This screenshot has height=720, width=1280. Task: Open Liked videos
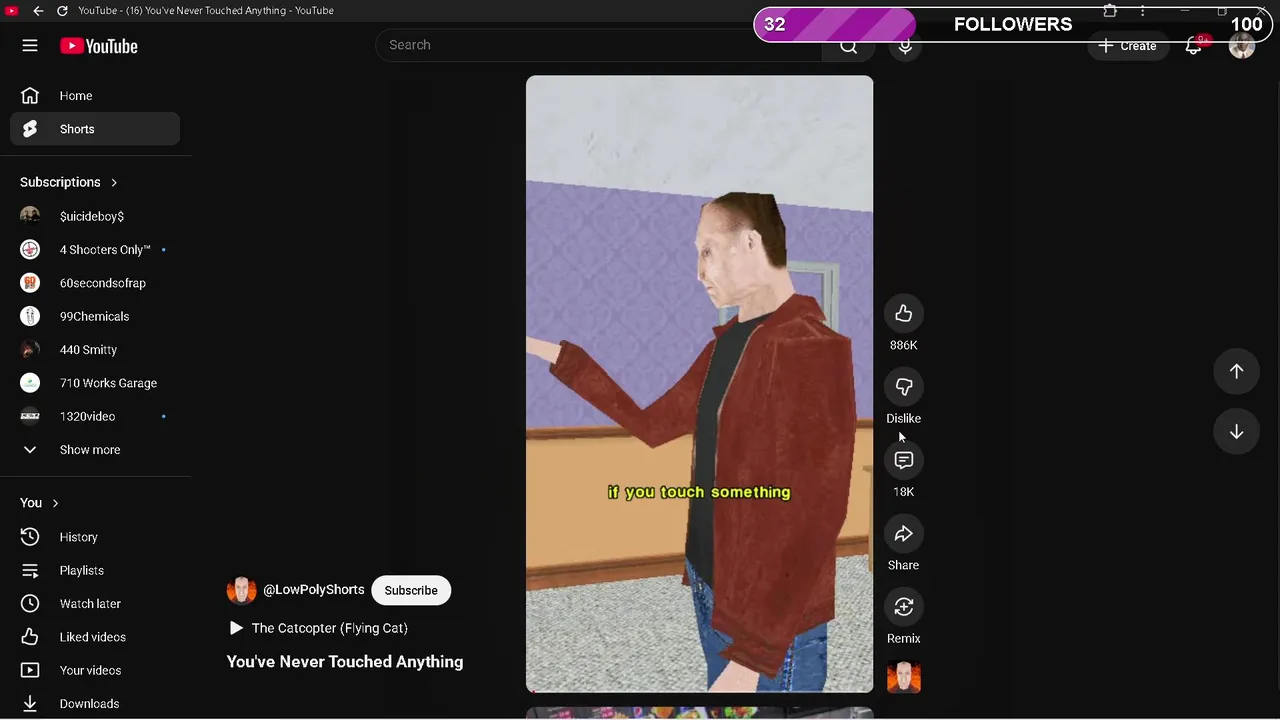click(95, 637)
